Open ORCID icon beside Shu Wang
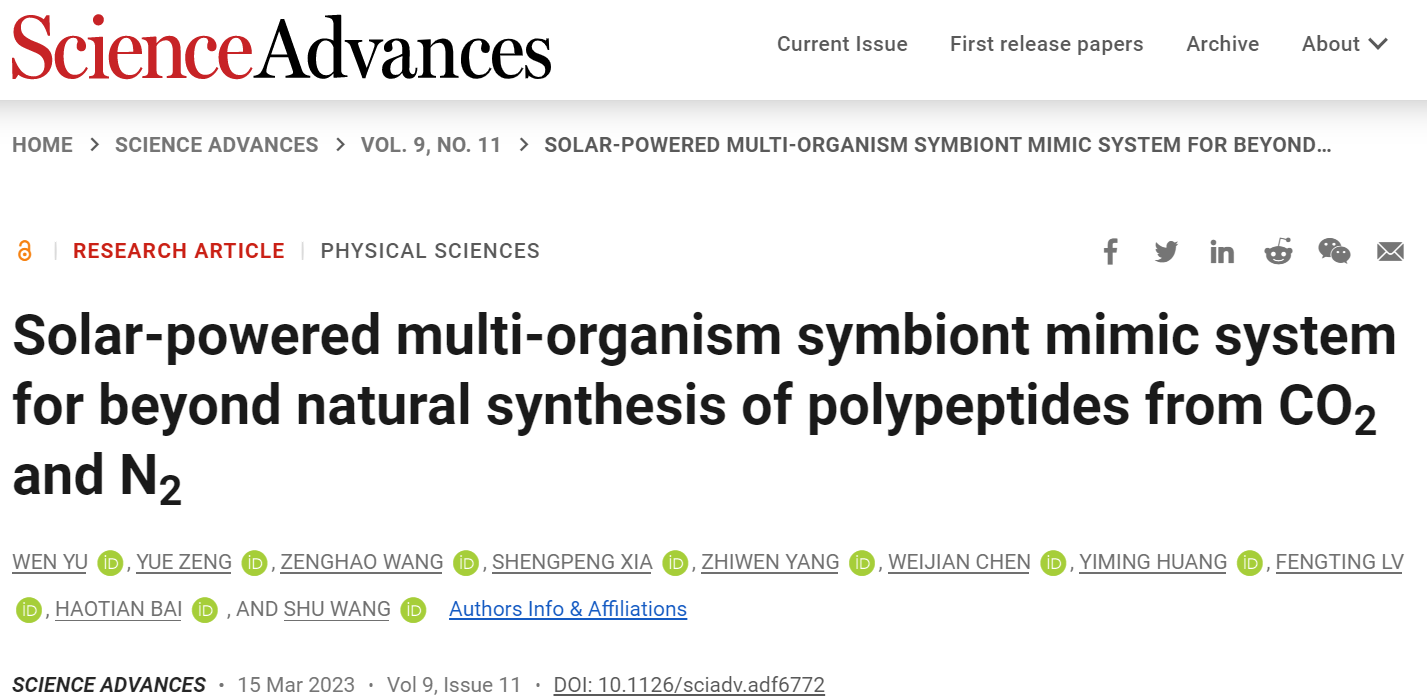Image resolution: width=1427 pixels, height=699 pixels. tap(413, 610)
